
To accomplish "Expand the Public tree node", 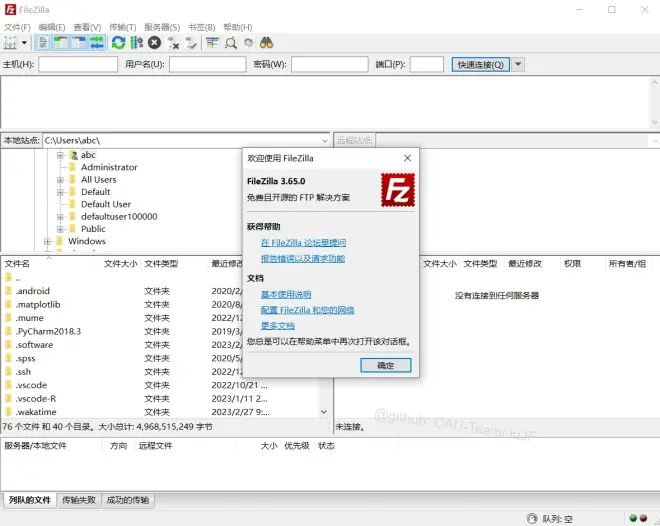I will tap(60, 229).
